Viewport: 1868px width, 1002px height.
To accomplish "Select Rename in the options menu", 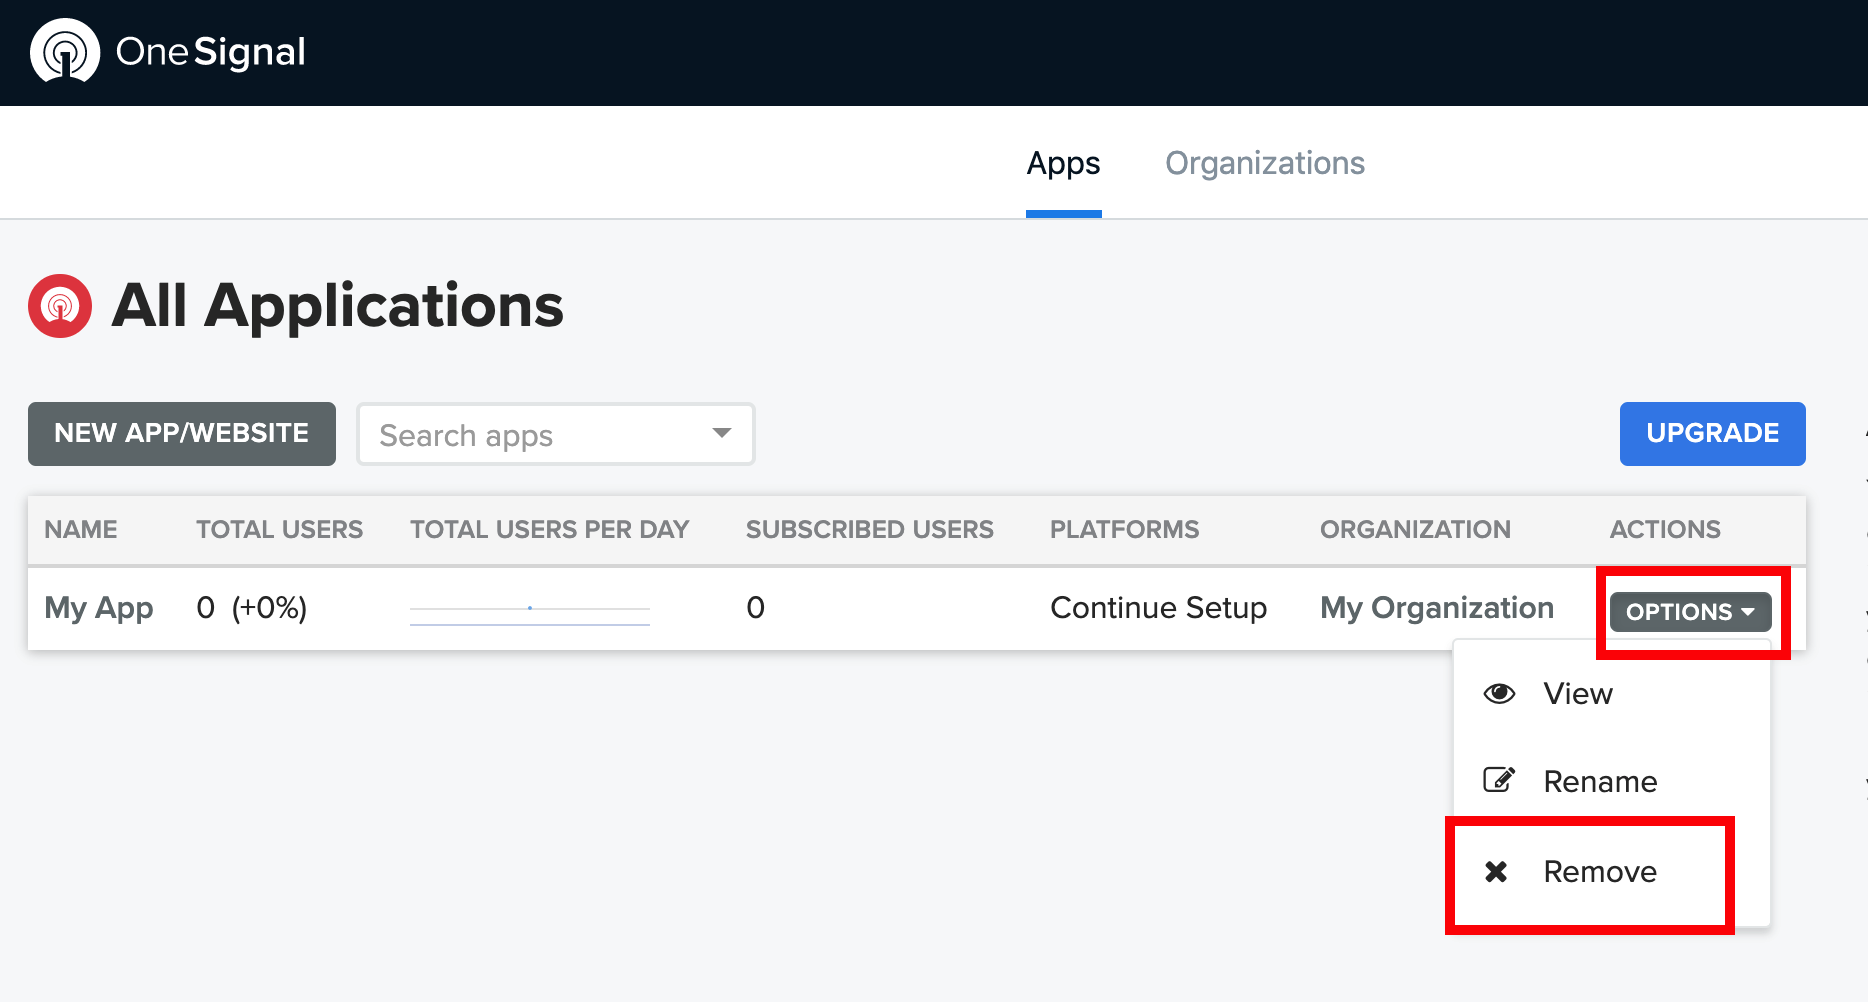I will click(x=1611, y=781).
